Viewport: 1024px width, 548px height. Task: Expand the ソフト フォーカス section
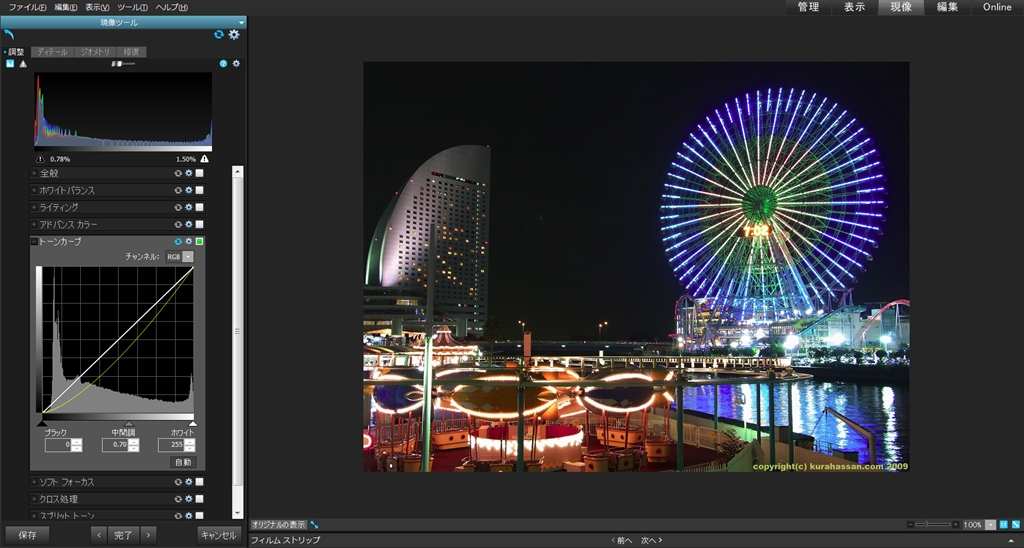click(x=35, y=482)
